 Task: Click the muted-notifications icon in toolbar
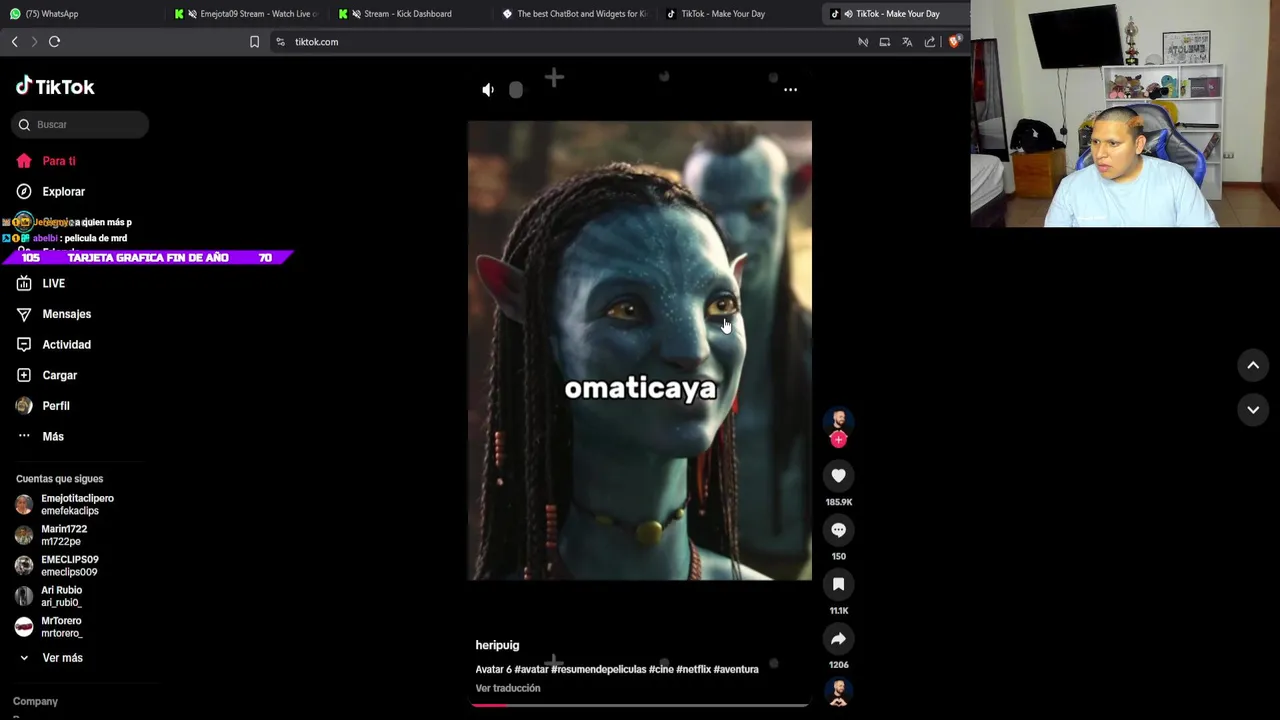[x=863, y=42]
